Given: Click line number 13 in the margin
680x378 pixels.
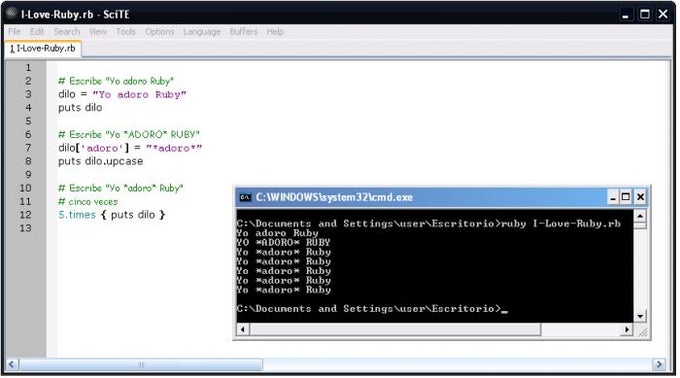Looking at the screenshot, I should coord(25,228).
